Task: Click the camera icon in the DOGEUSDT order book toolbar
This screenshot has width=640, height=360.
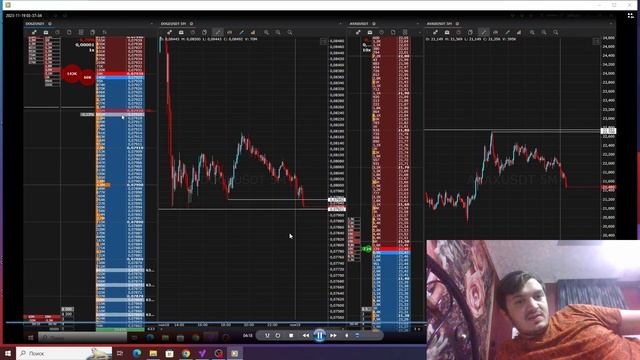Action: (x=46, y=32)
